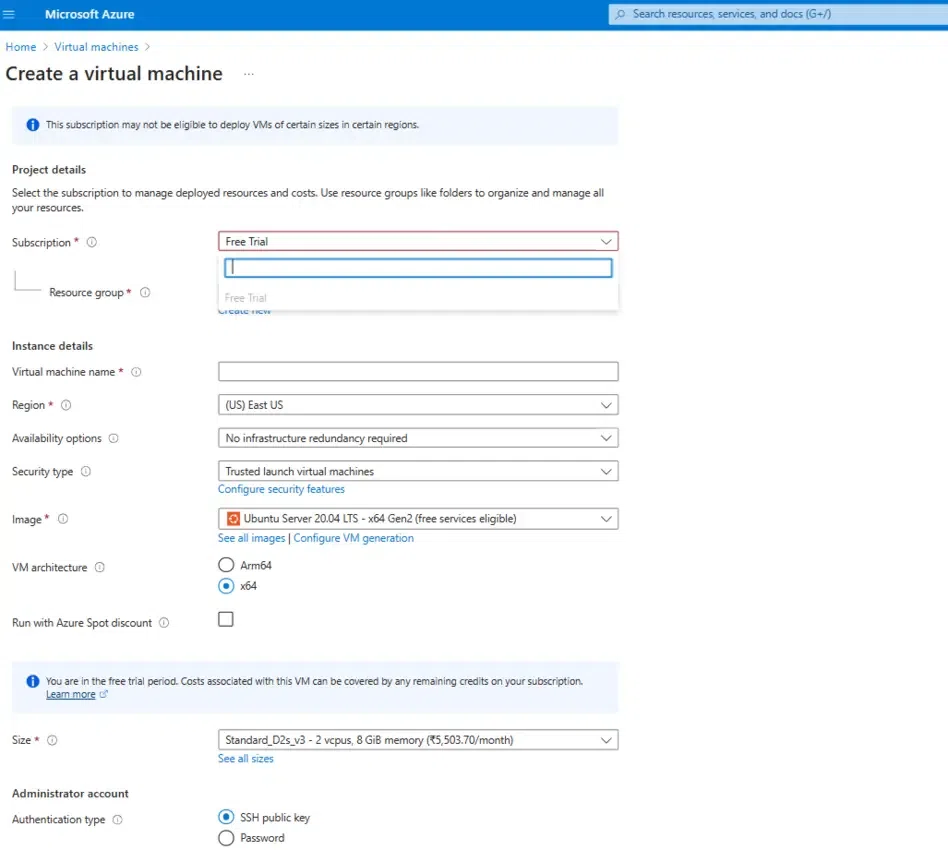Click the Virtual machine name field
The width and height of the screenshot is (948, 850).
[418, 372]
